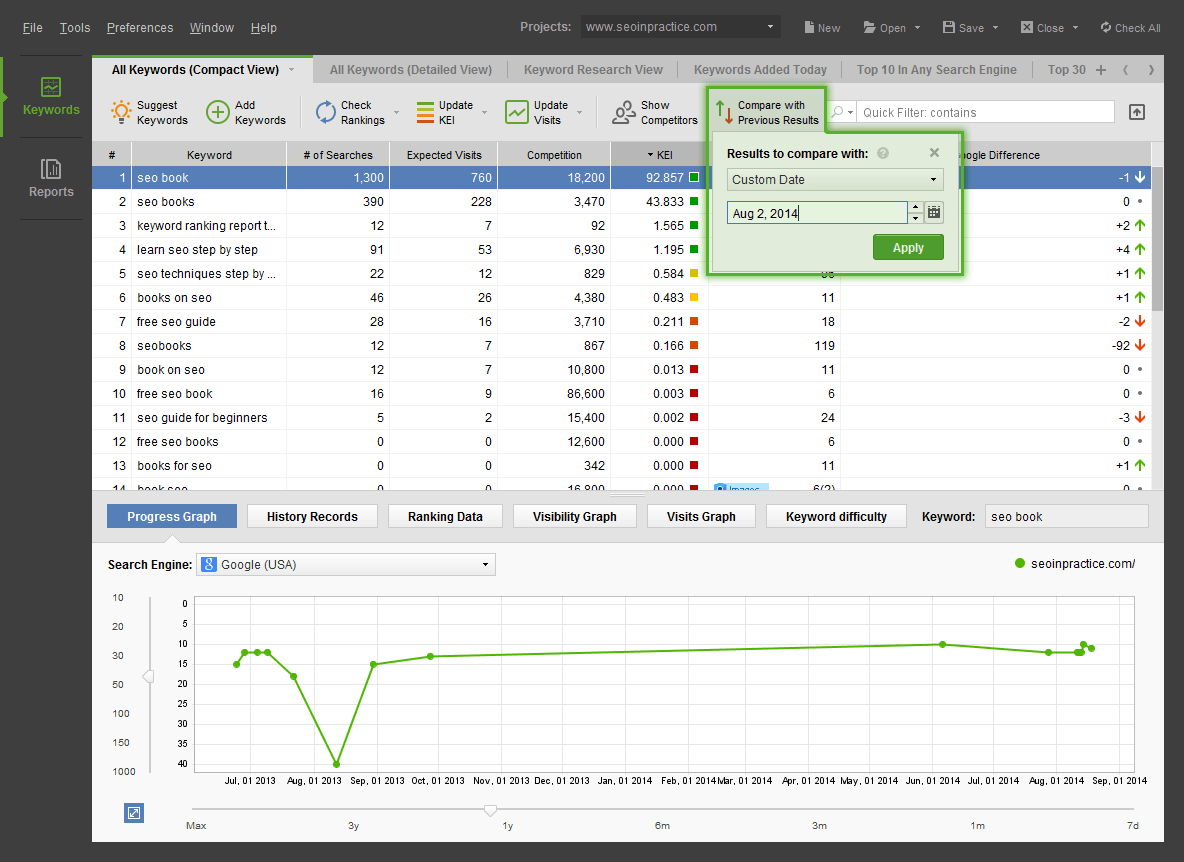Show the Ranking Data panel

click(446, 516)
